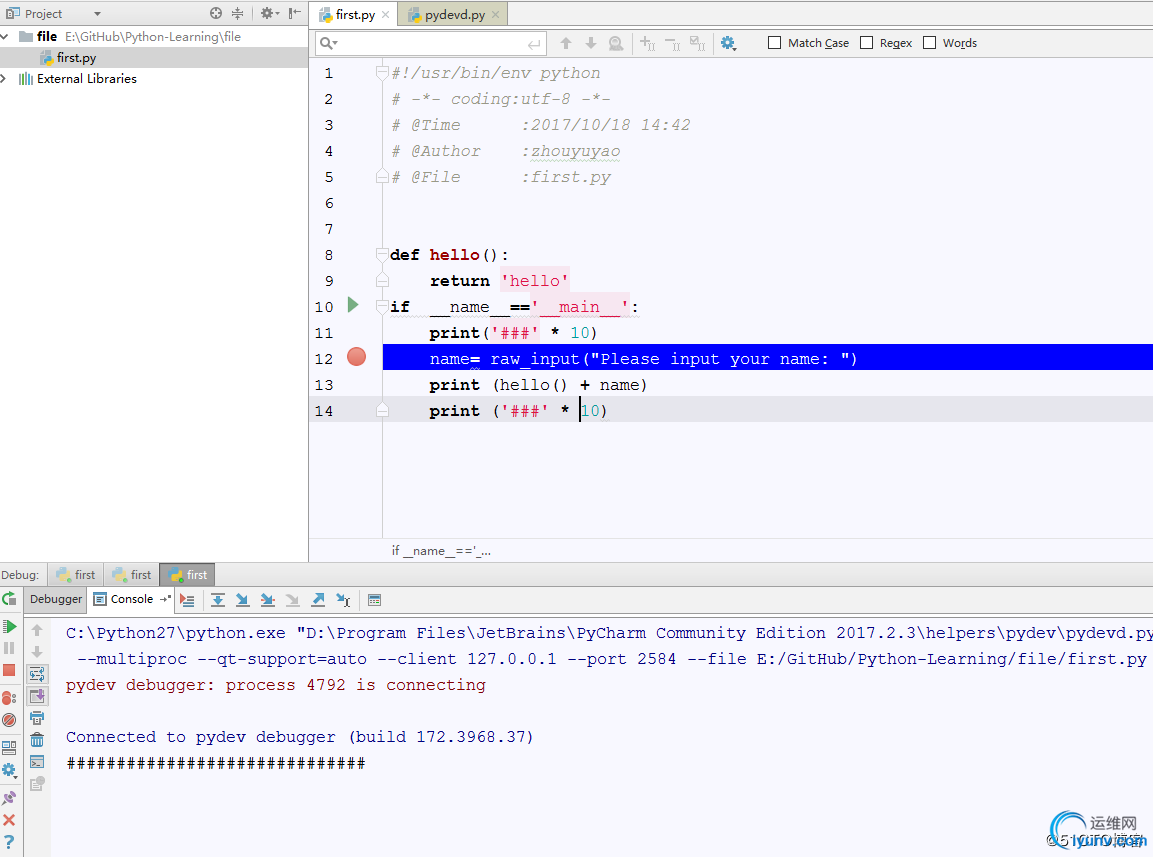This screenshot has width=1153, height=857.
Task: Pin the debug tab
Action: click(x=10, y=798)
